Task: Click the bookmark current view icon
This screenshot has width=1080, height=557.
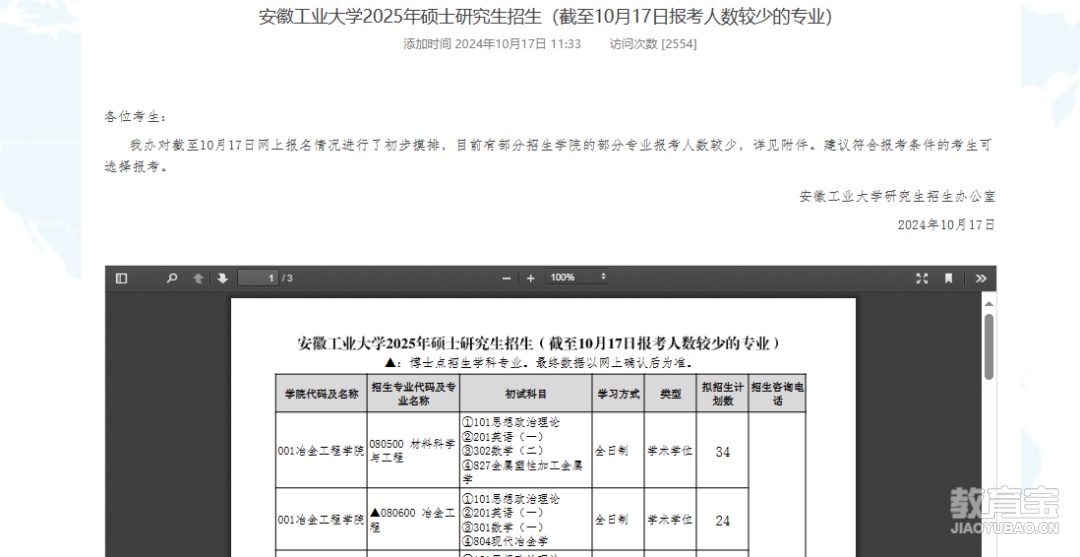Action: (x=948, y=278)
